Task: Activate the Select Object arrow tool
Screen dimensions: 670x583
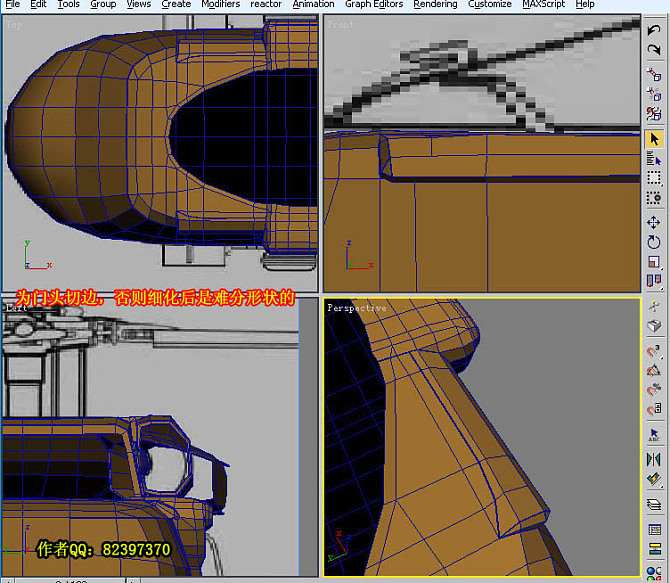Action: tap(654, 139)
